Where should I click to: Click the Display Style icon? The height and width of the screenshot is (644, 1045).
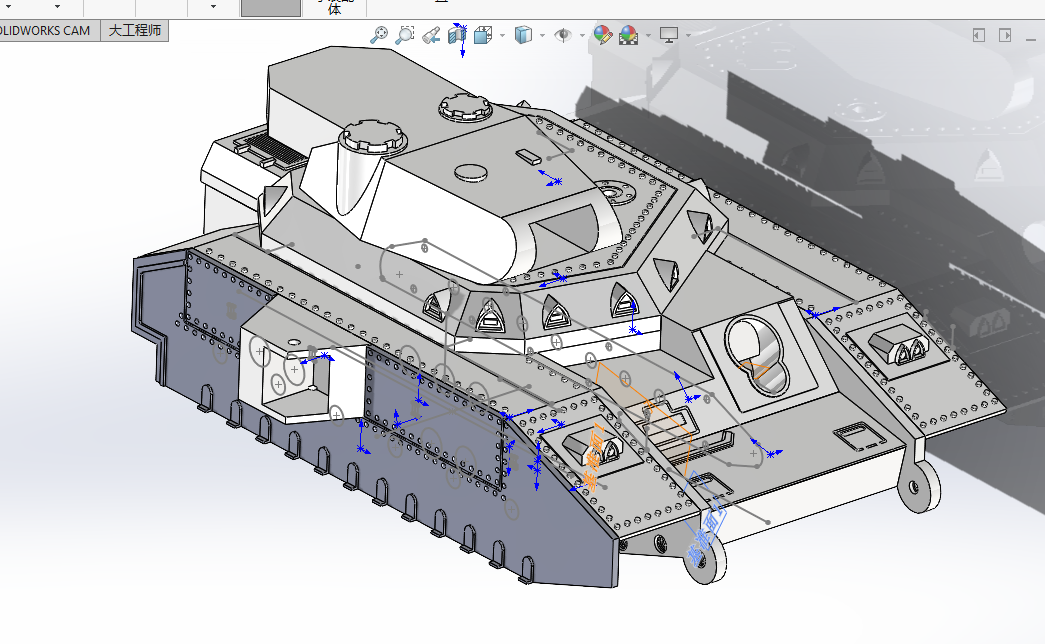point(523,35)
